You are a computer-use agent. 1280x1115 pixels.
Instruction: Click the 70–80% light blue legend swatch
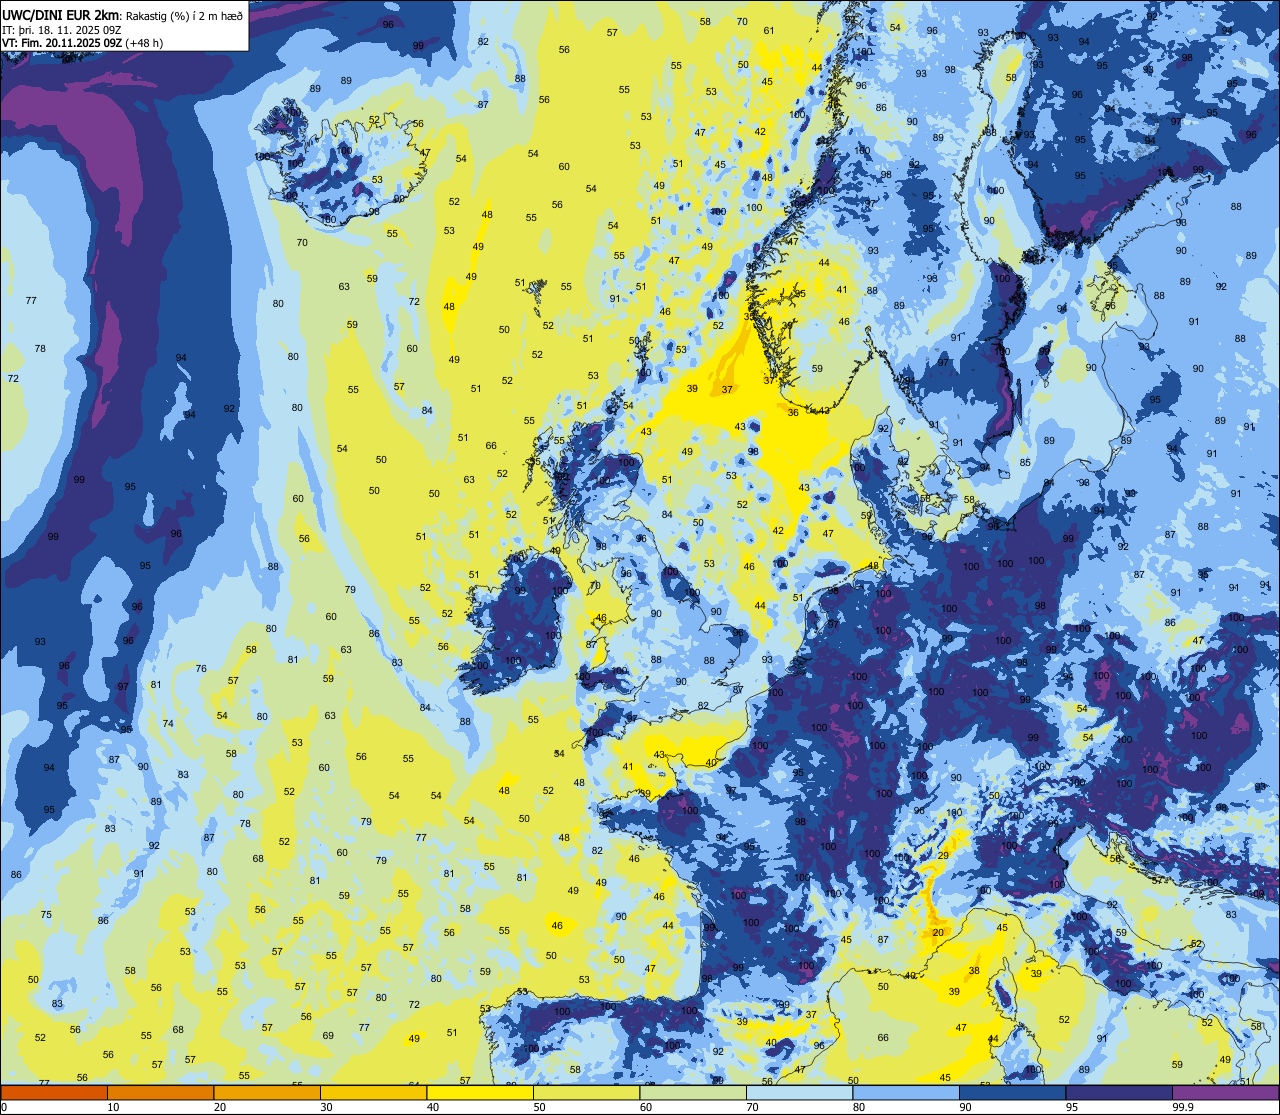(799, 1093)
